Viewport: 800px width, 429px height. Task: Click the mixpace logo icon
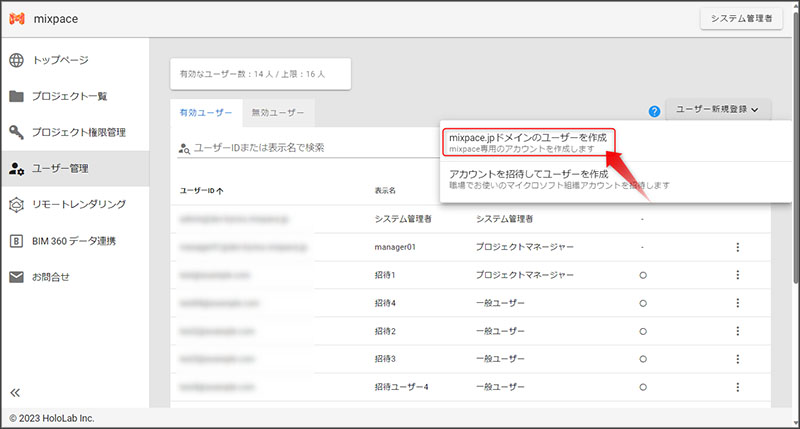click(19, 19)
